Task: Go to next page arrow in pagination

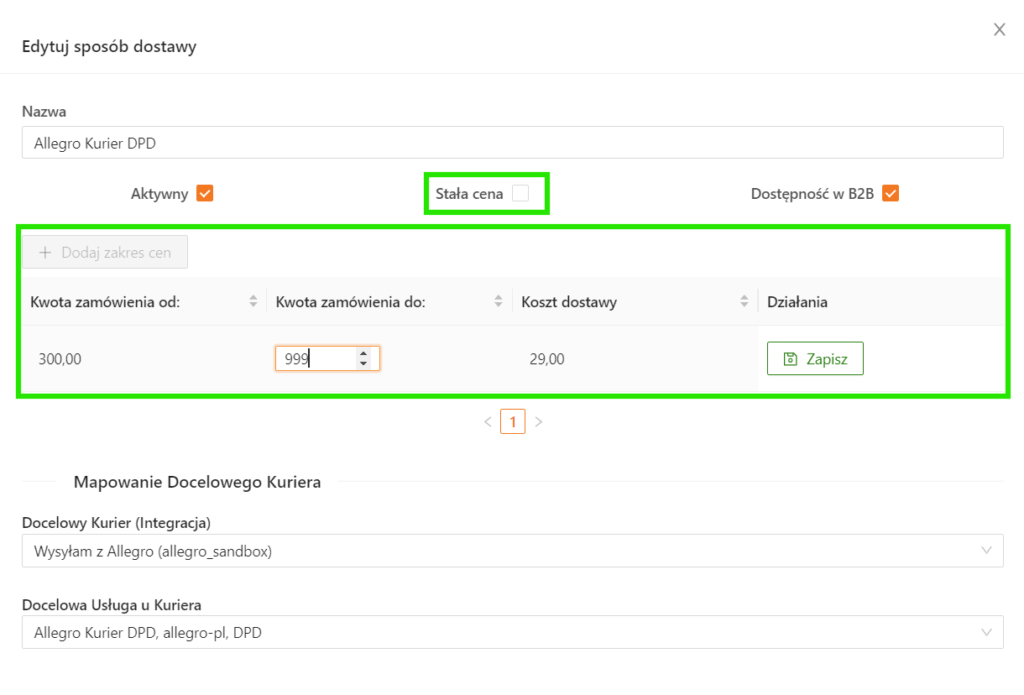Action: (538, 422)
